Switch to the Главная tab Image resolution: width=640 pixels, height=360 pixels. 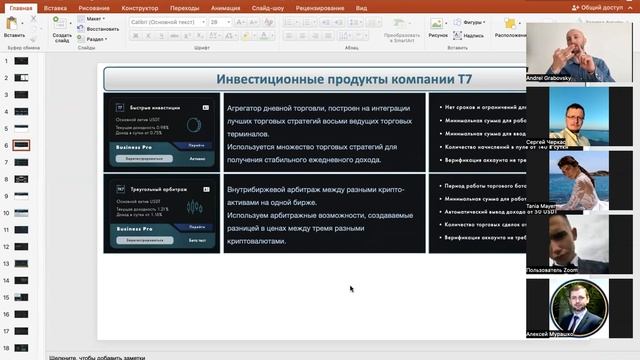21,8
